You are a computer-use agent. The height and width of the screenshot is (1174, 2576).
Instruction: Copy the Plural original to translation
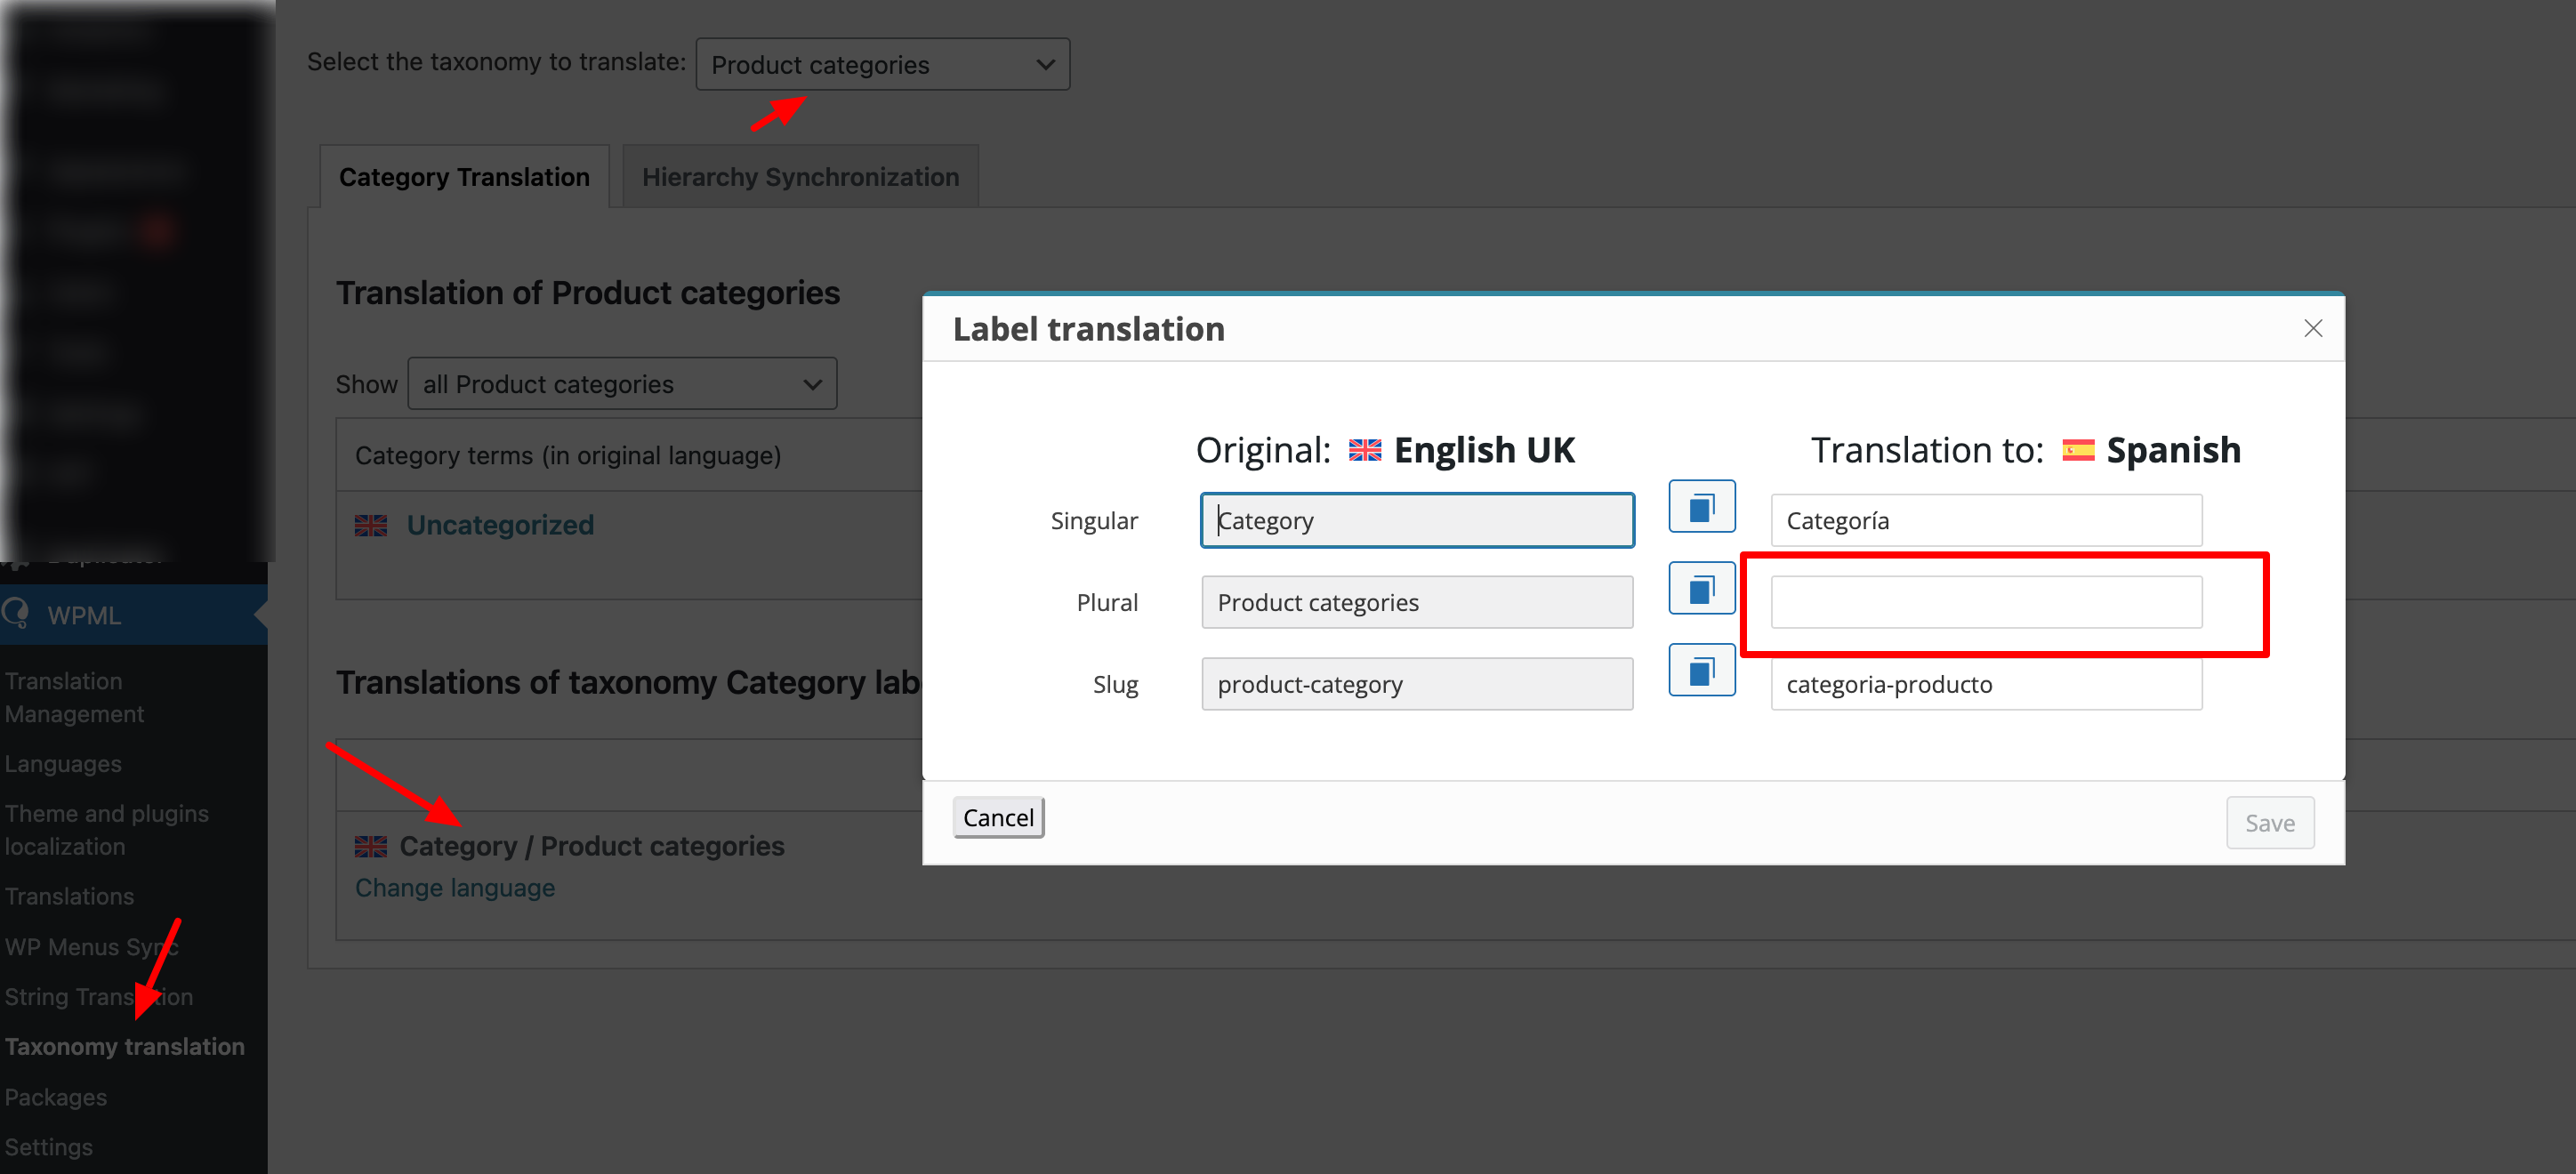pyautogui.click(x=1701, y=589)
